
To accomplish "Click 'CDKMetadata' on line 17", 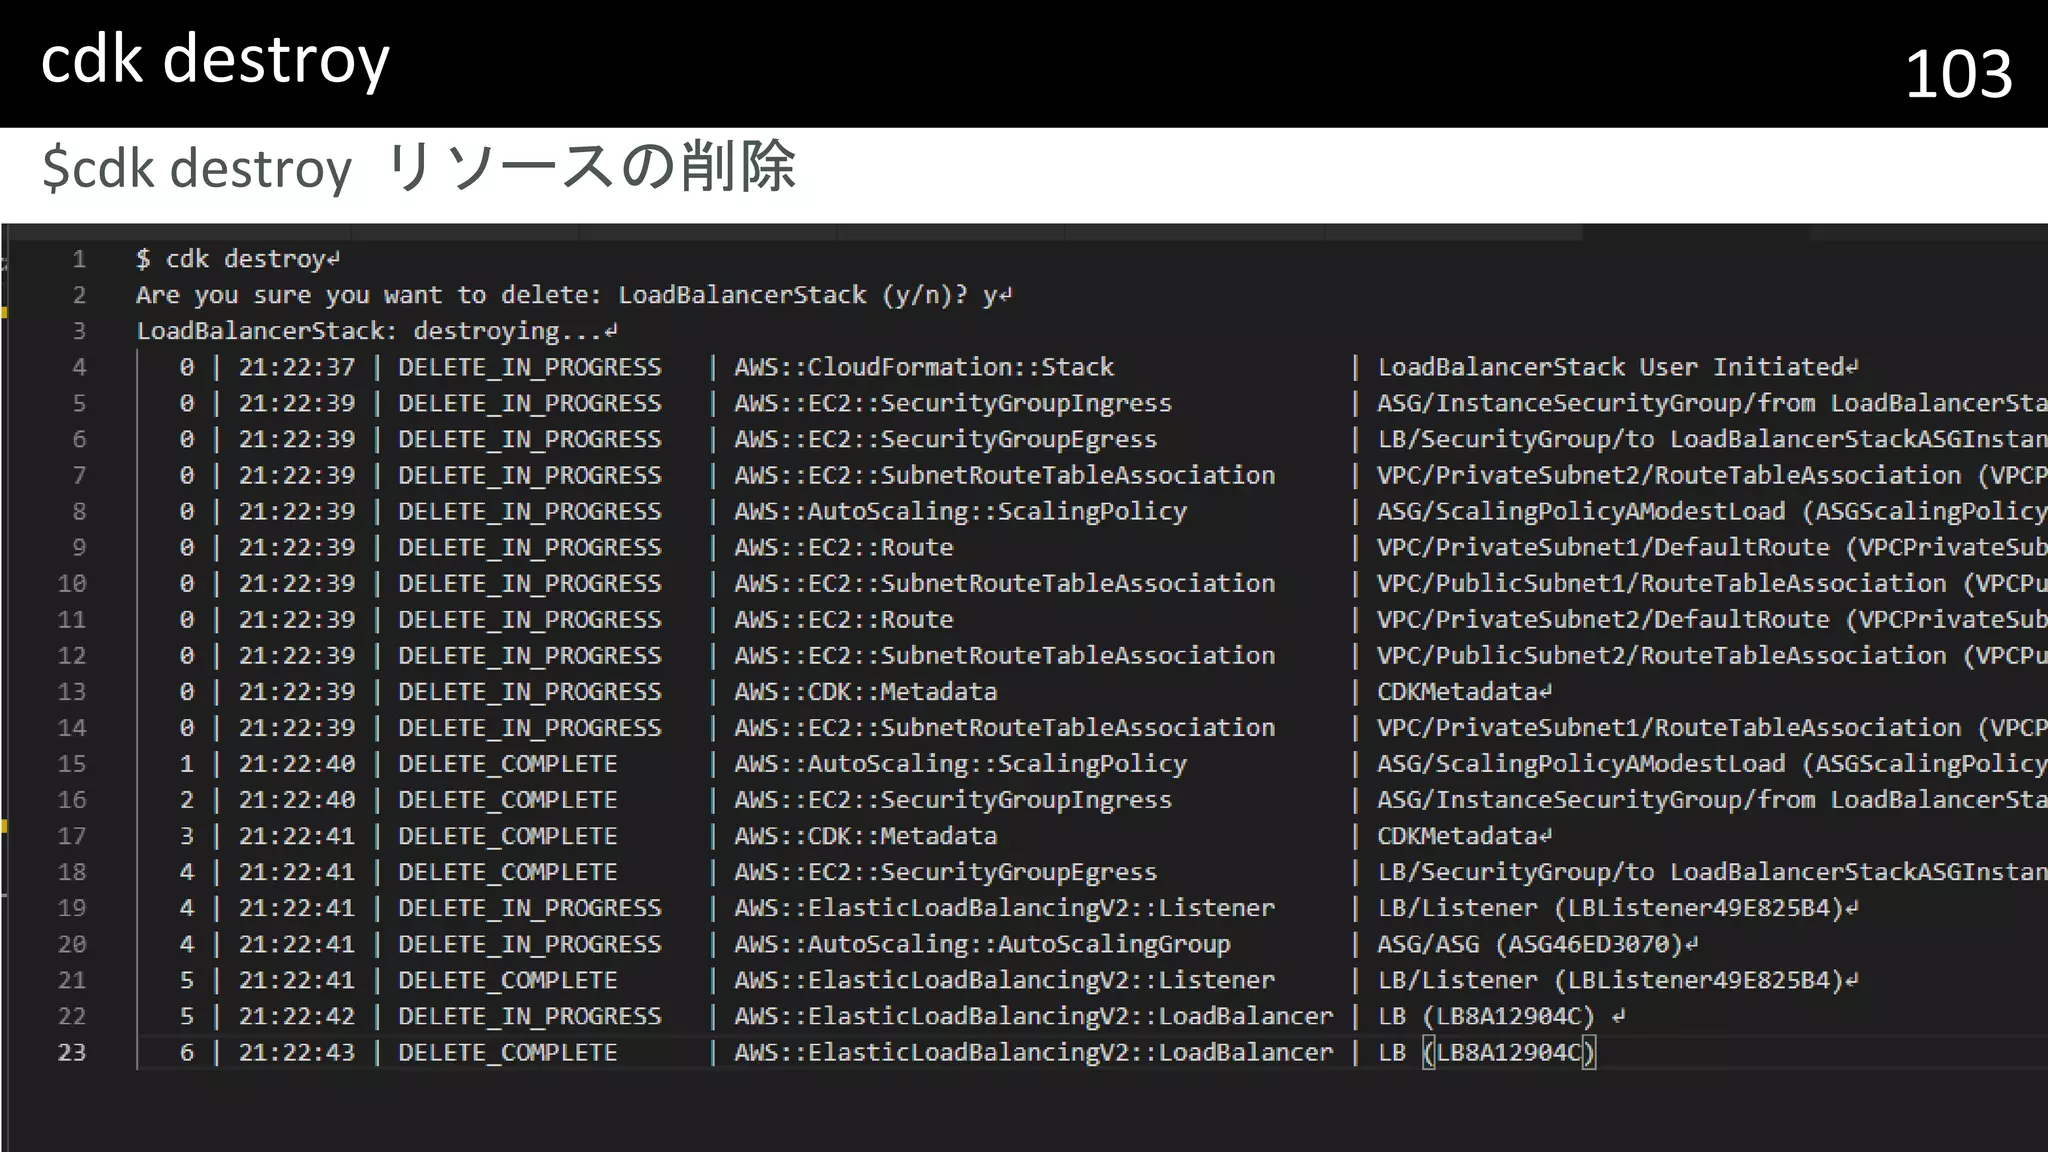I will point(1457,835).
